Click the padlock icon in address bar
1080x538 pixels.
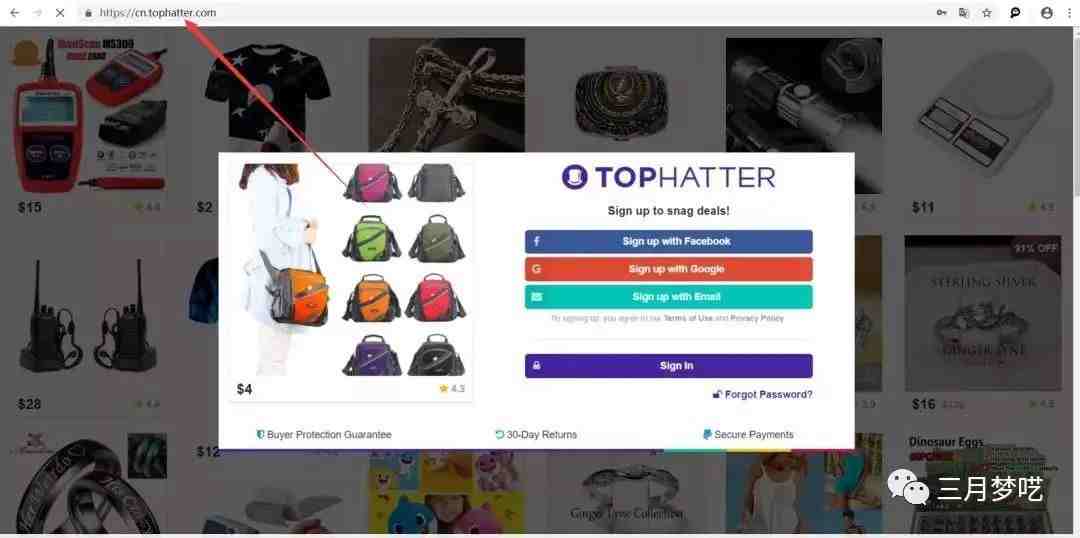(88, 12)
